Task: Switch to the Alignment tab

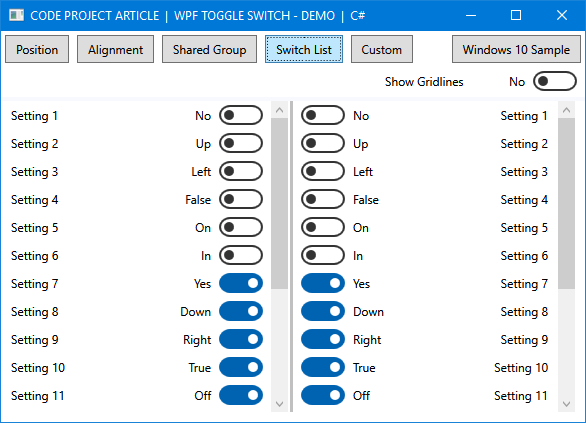Action: click(x=115, y=49)
